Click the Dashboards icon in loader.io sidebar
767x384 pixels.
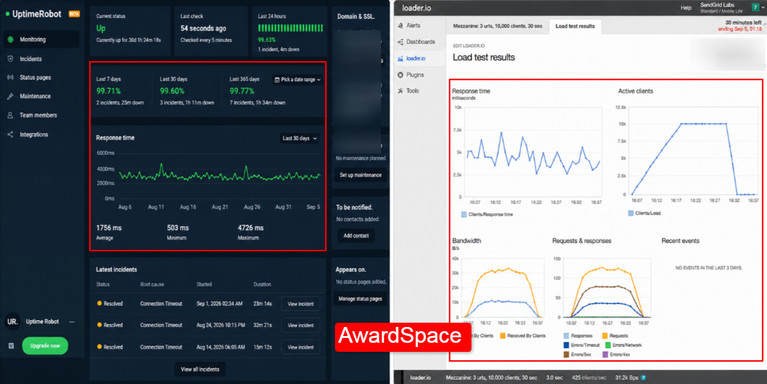(401, 42)
